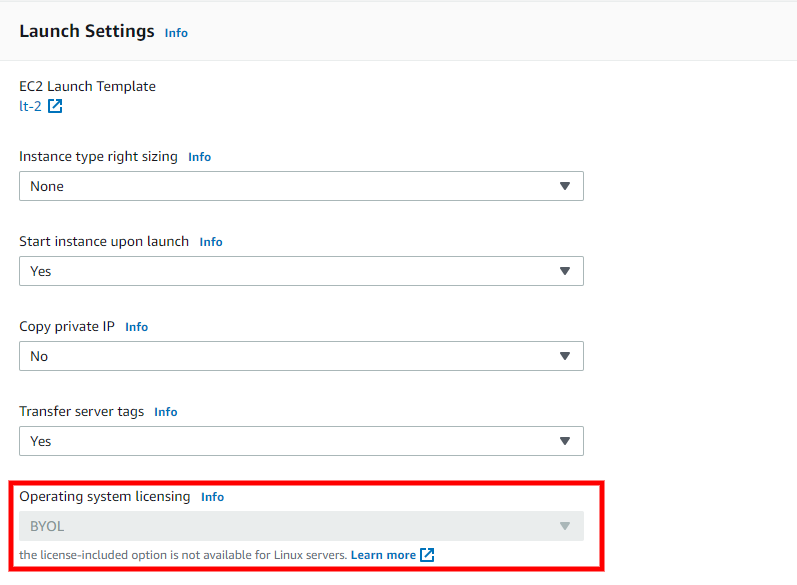Click the arrow icon of Transfer server tags field

[565, 441]
